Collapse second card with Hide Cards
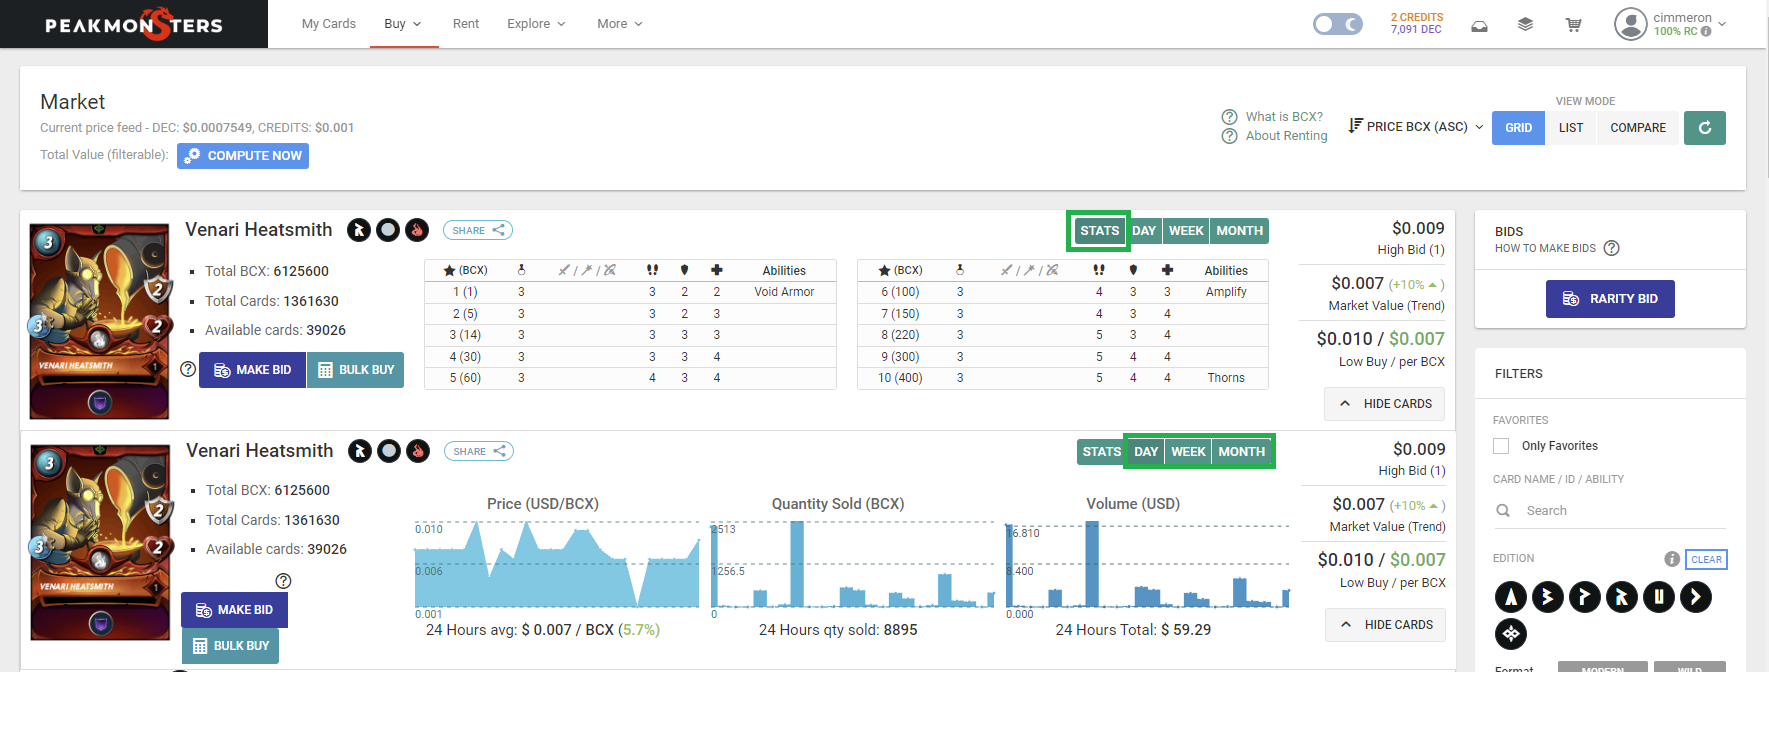The image size is (1769, 739). pos(1386,625)
